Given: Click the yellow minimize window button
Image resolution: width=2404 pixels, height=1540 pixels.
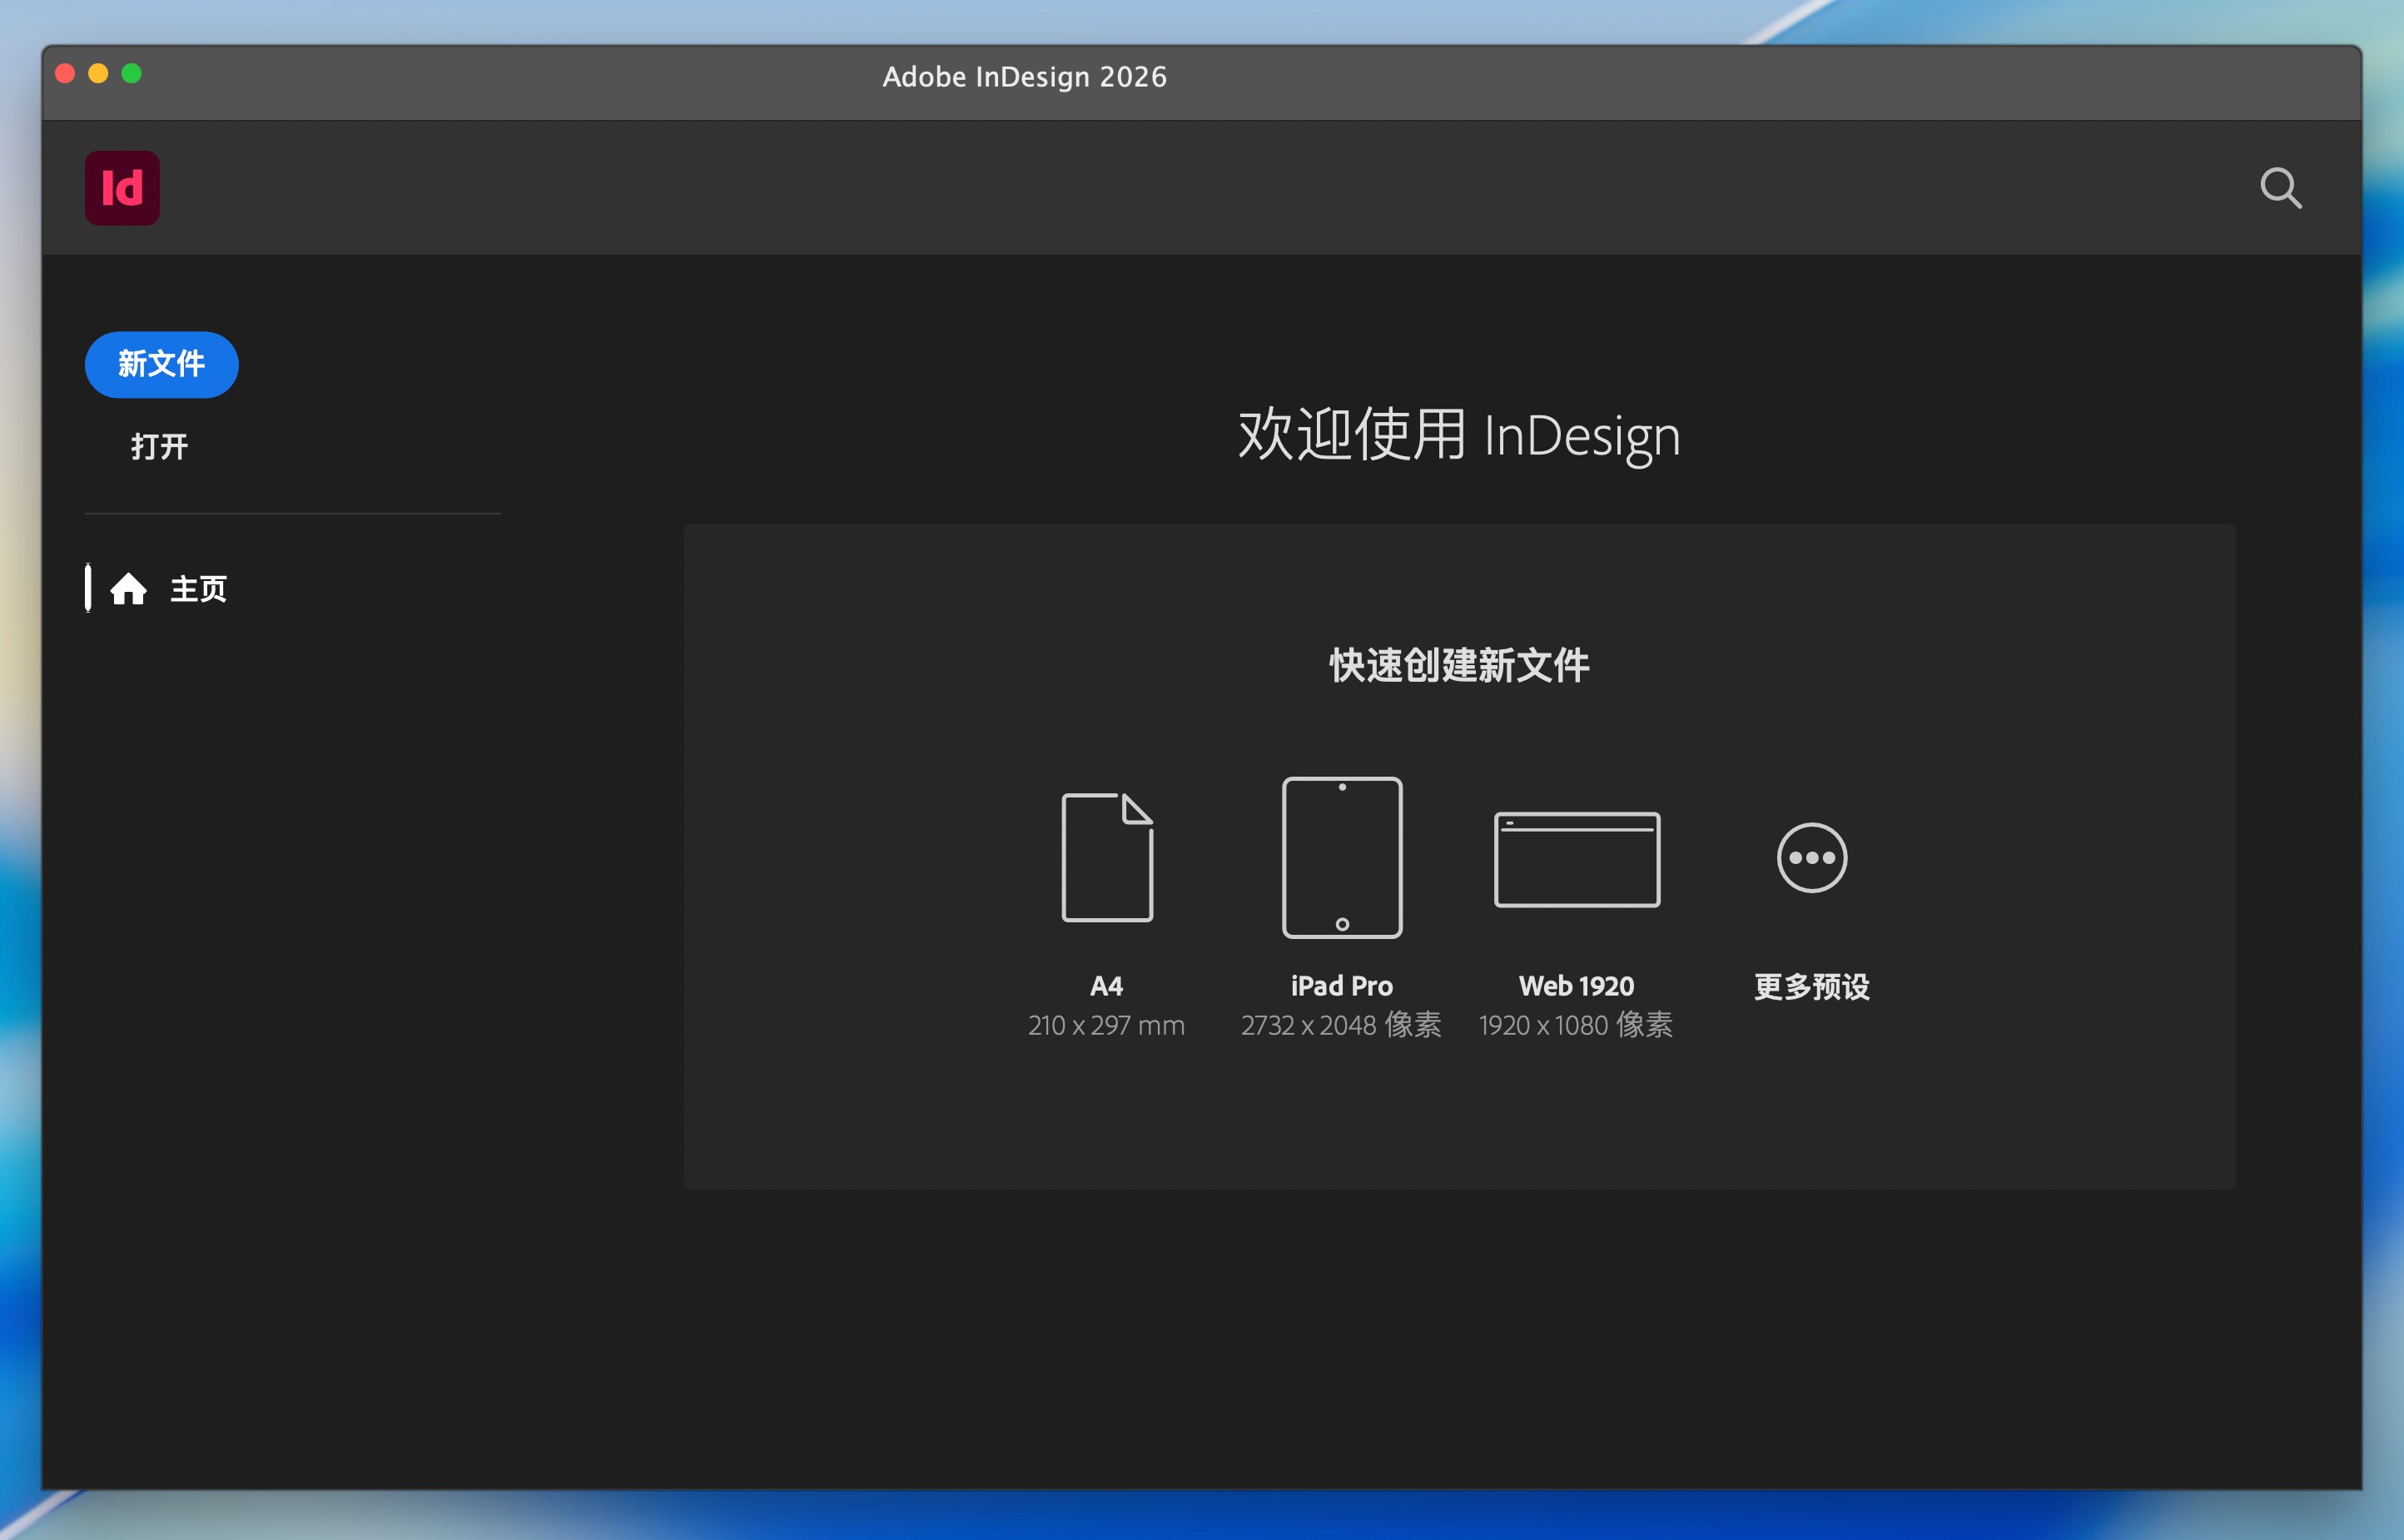Looking at the screenshot, I should point(98,73).
